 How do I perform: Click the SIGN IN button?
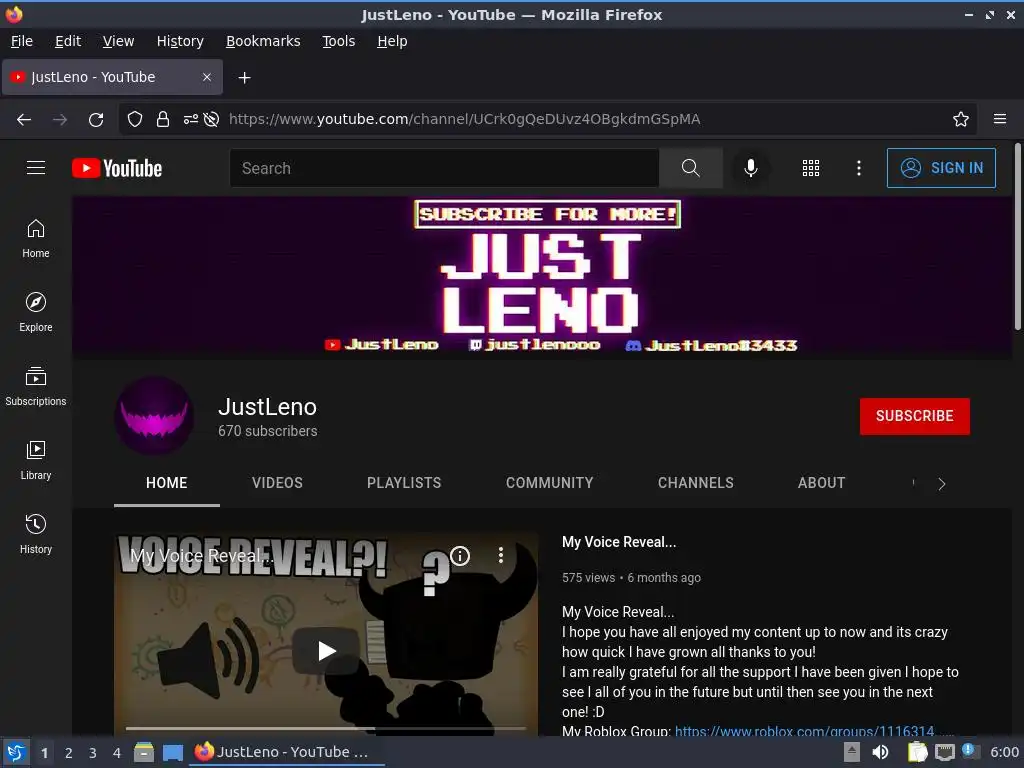(x=941, y=168)
